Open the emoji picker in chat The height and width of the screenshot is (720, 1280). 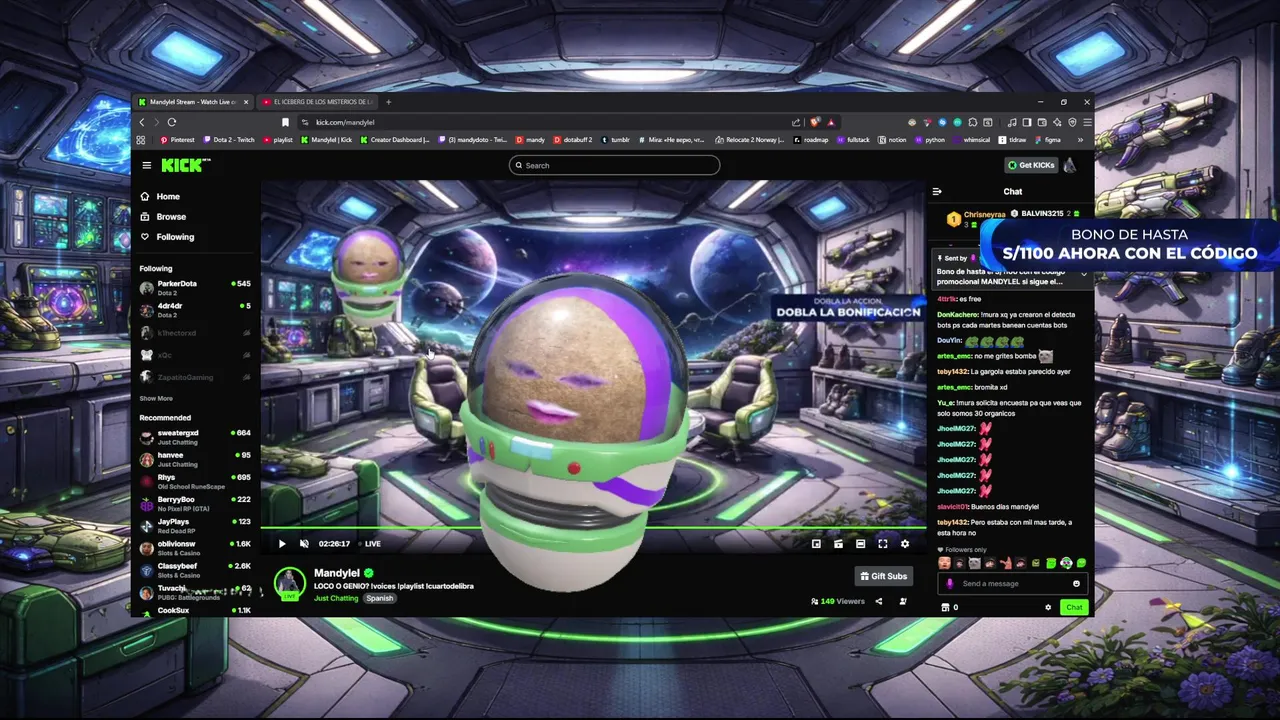(x=1076, y=583)
